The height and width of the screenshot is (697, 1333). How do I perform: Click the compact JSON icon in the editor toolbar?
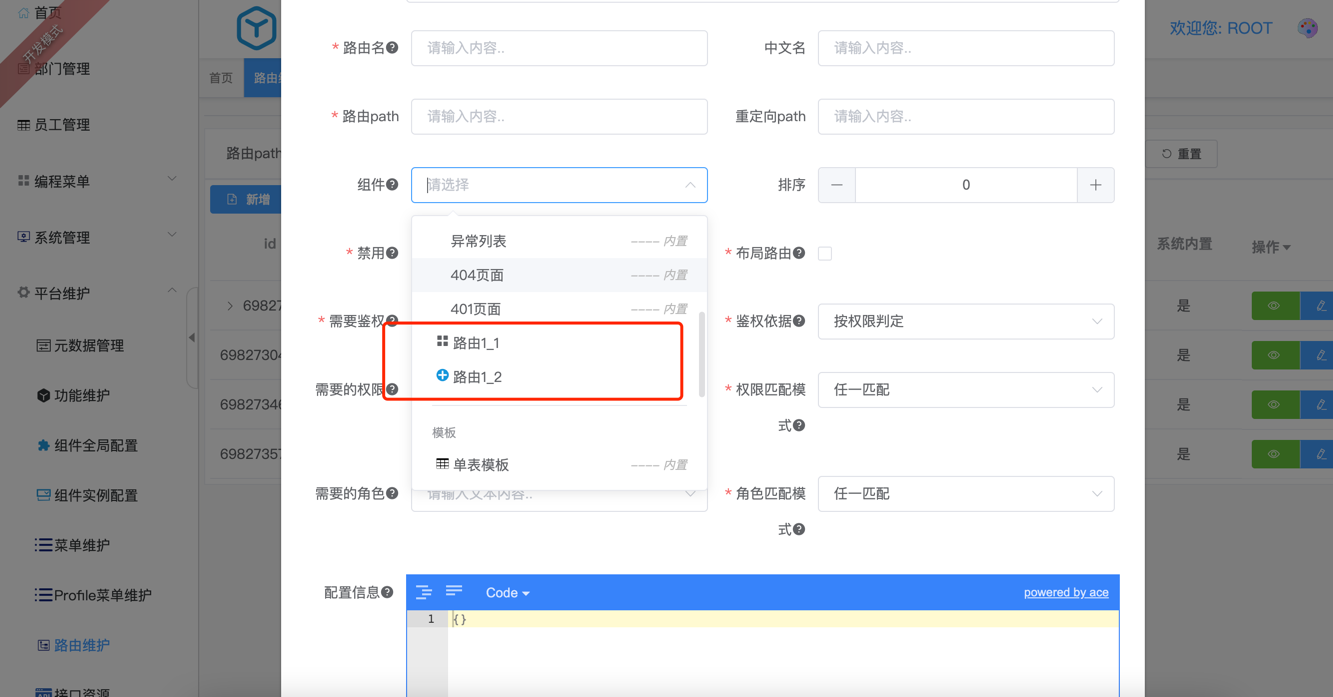point(454,592)
